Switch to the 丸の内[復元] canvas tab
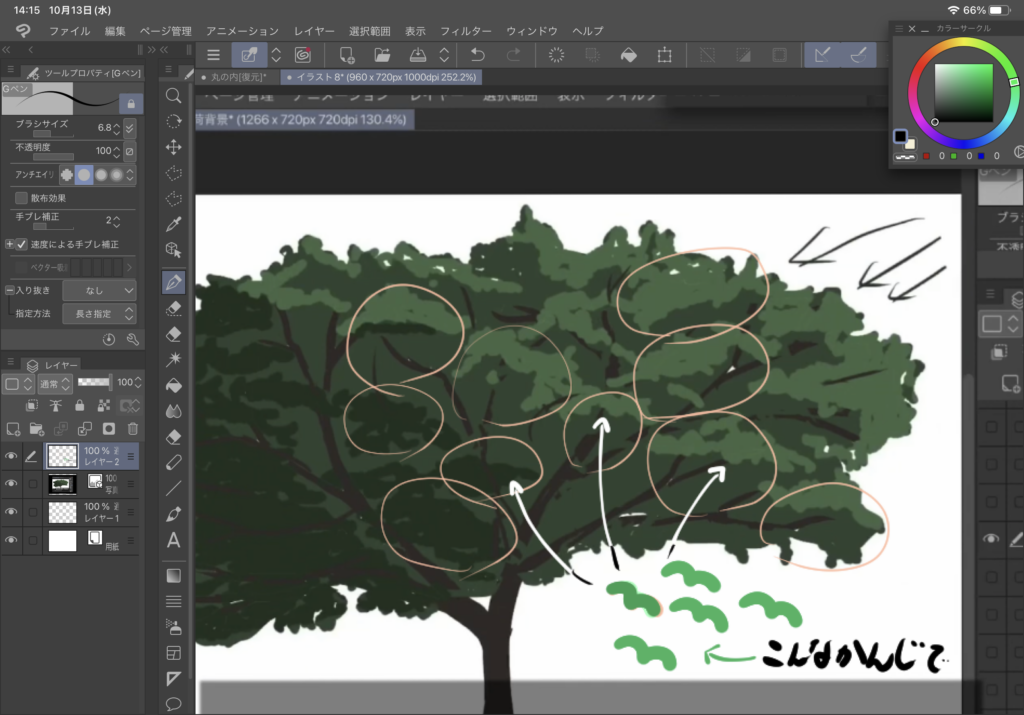The image size is (1024, 715). point(236,77)
